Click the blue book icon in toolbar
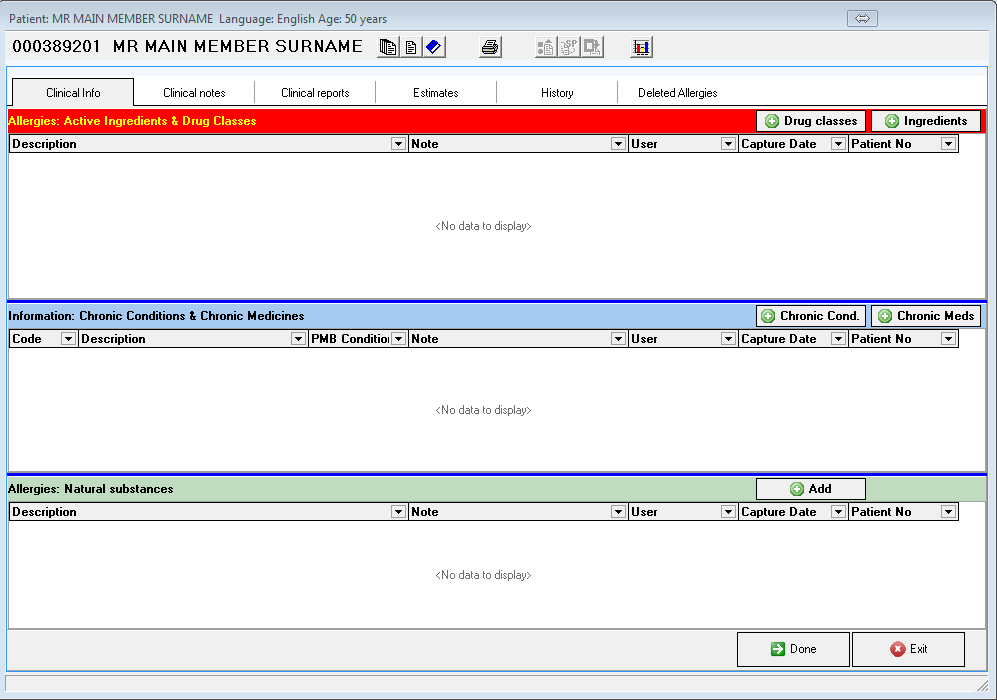The width and height of the screenshot is (997, 700). click(x=433, y=47)
